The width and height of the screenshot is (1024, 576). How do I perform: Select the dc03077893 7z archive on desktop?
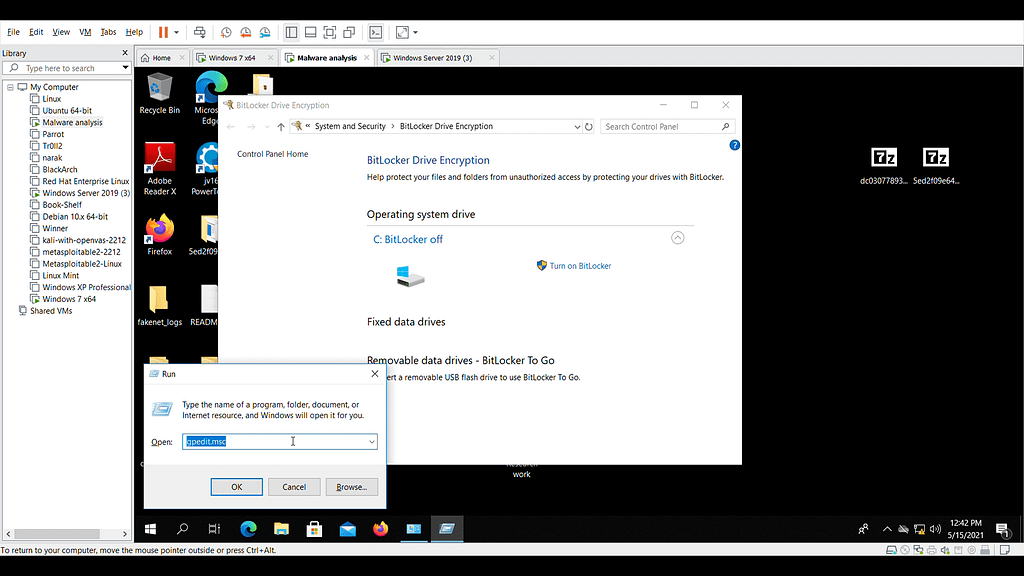884,167
